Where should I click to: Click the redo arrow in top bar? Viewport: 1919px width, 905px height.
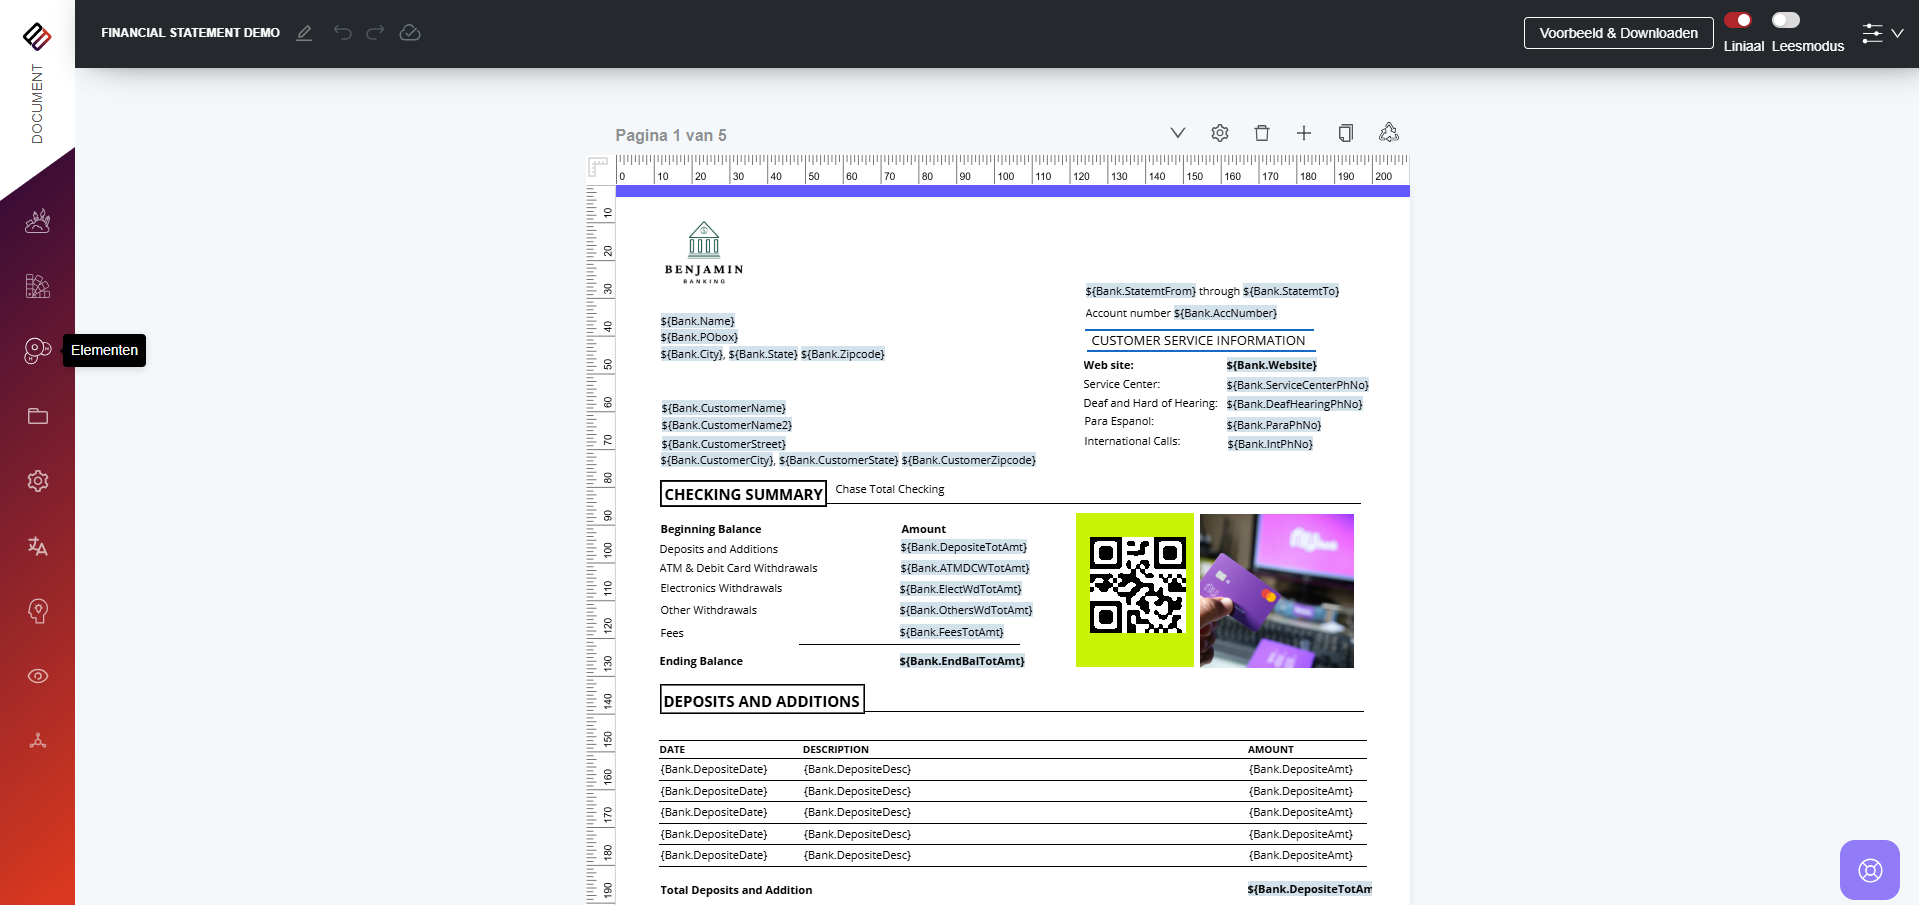(x=375, y=33)
